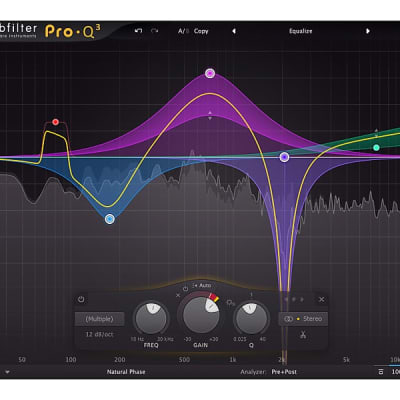Toggle the A/B comparison state

point(184,31)
